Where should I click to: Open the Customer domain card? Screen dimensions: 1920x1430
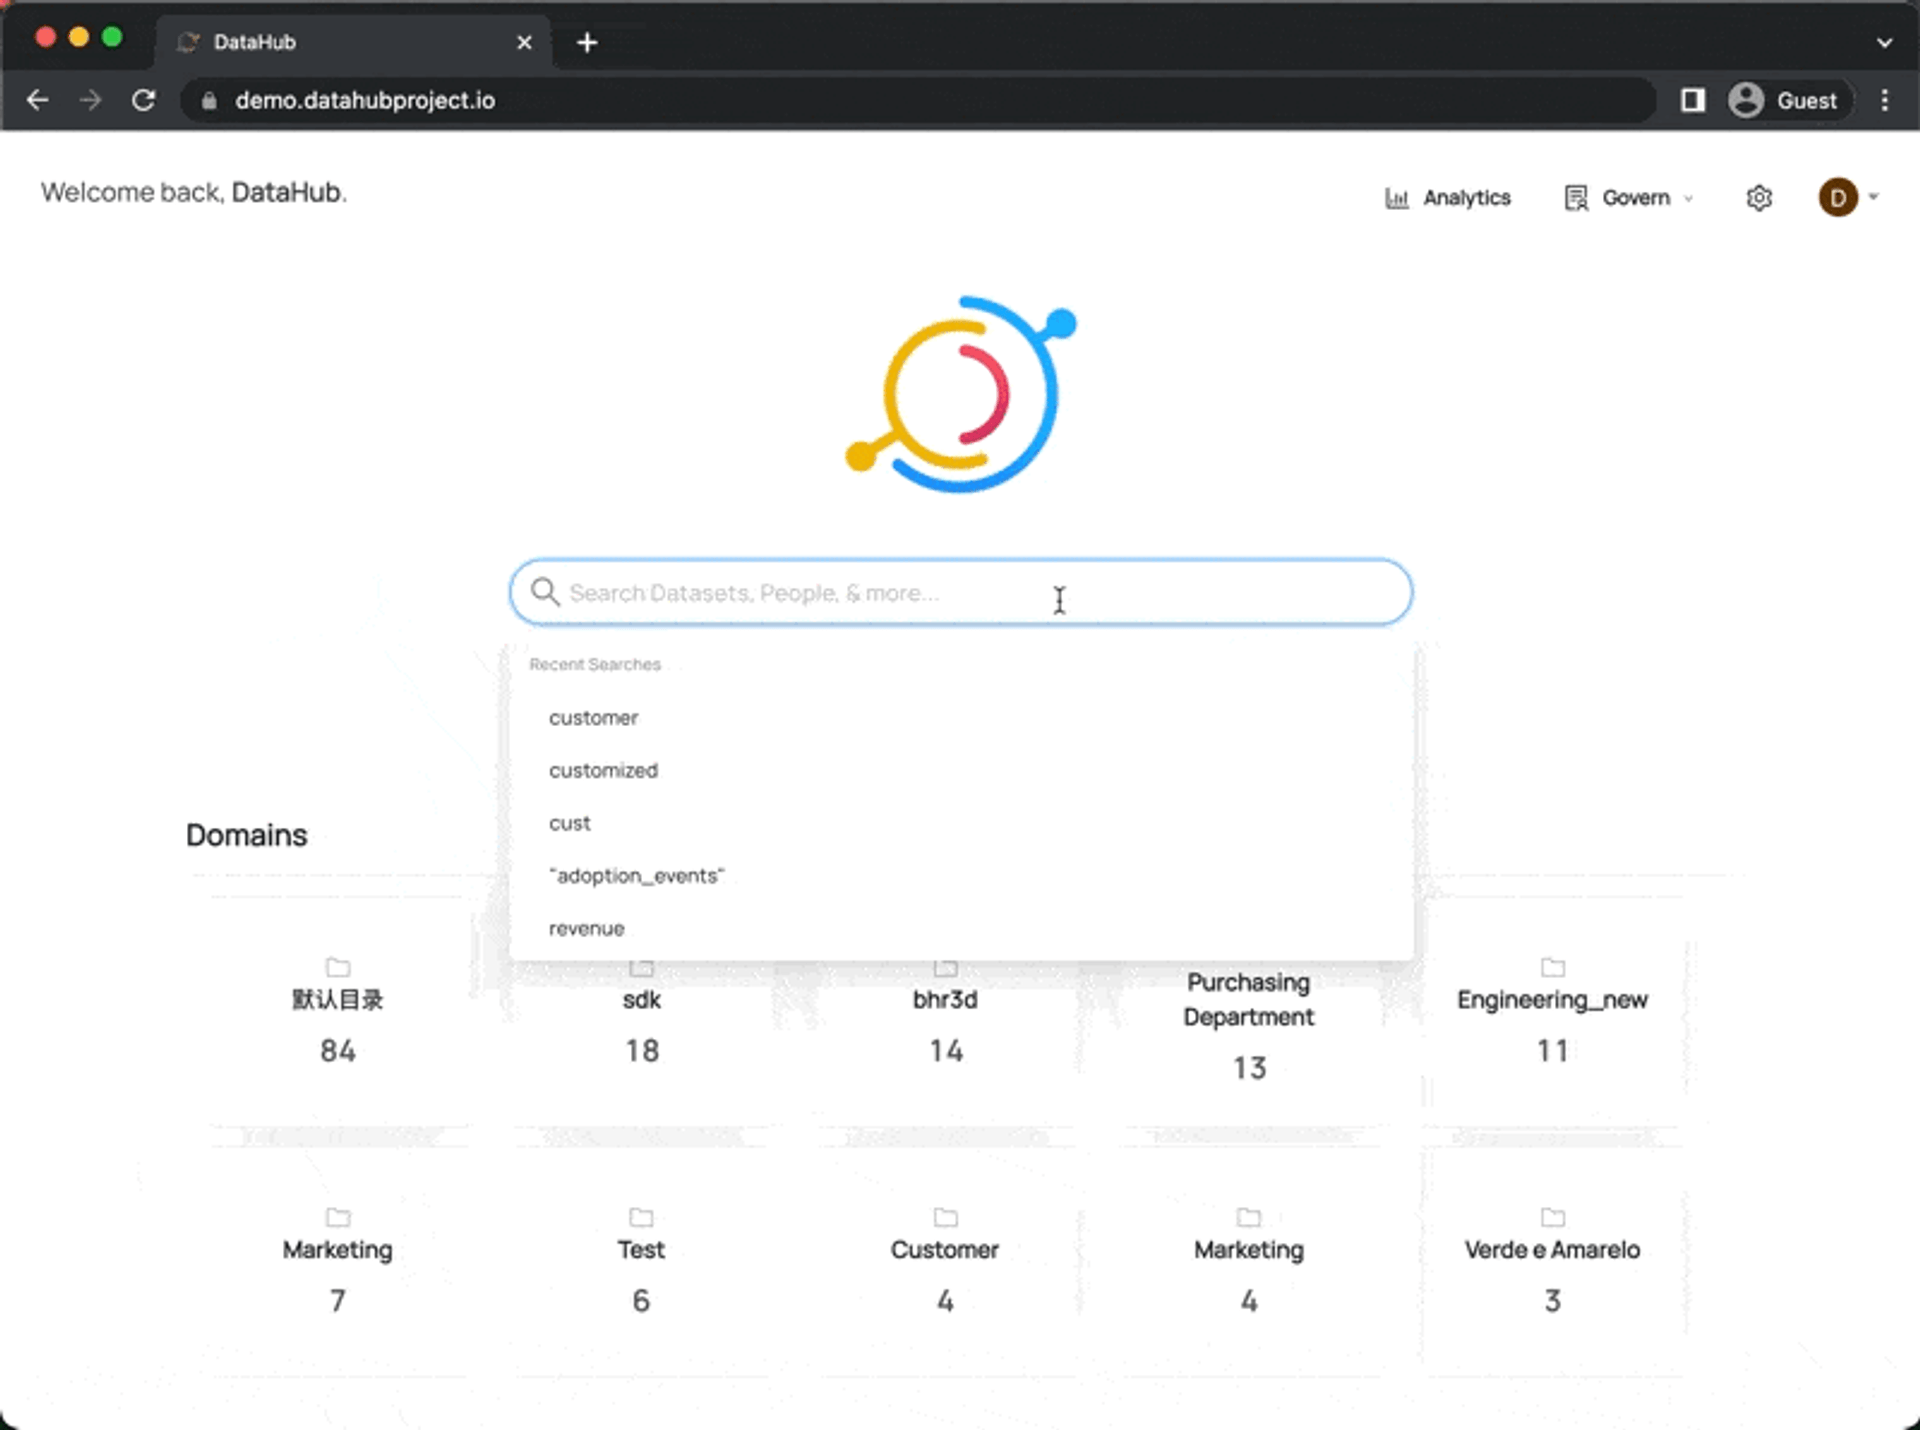(x=946, y=1262)
